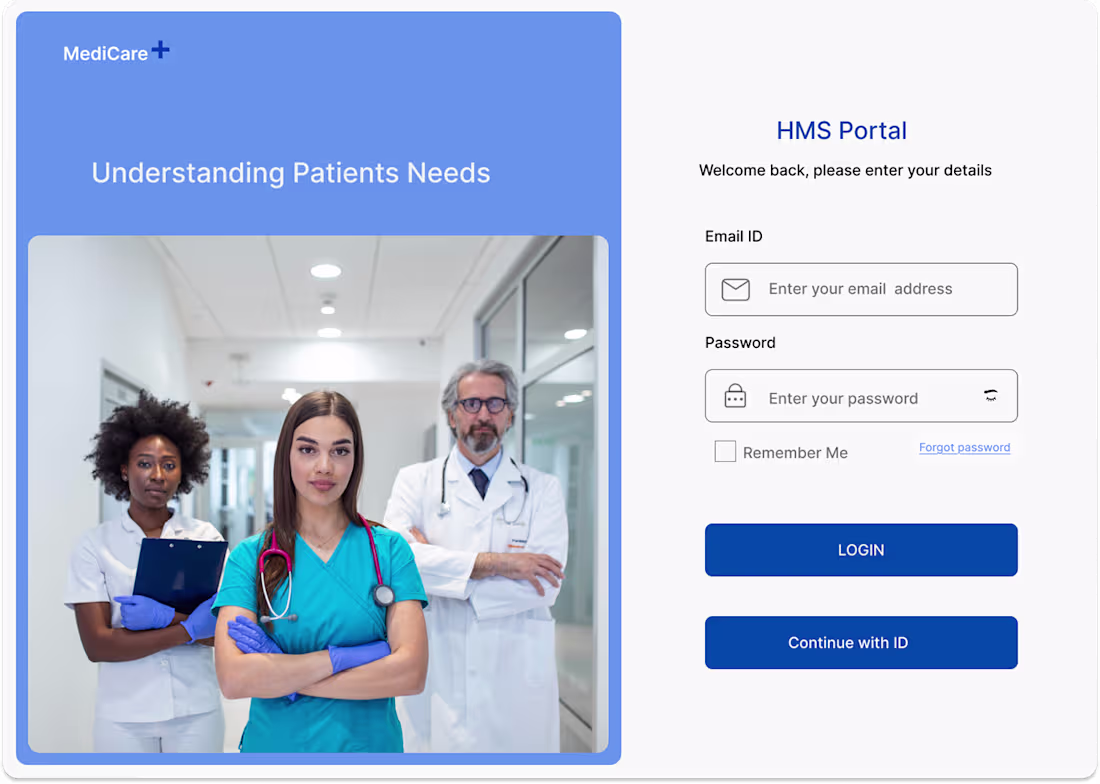Enable the Remember Me checkbox
The width and height of the screenshot is (1100, 784).
[725, 451]
